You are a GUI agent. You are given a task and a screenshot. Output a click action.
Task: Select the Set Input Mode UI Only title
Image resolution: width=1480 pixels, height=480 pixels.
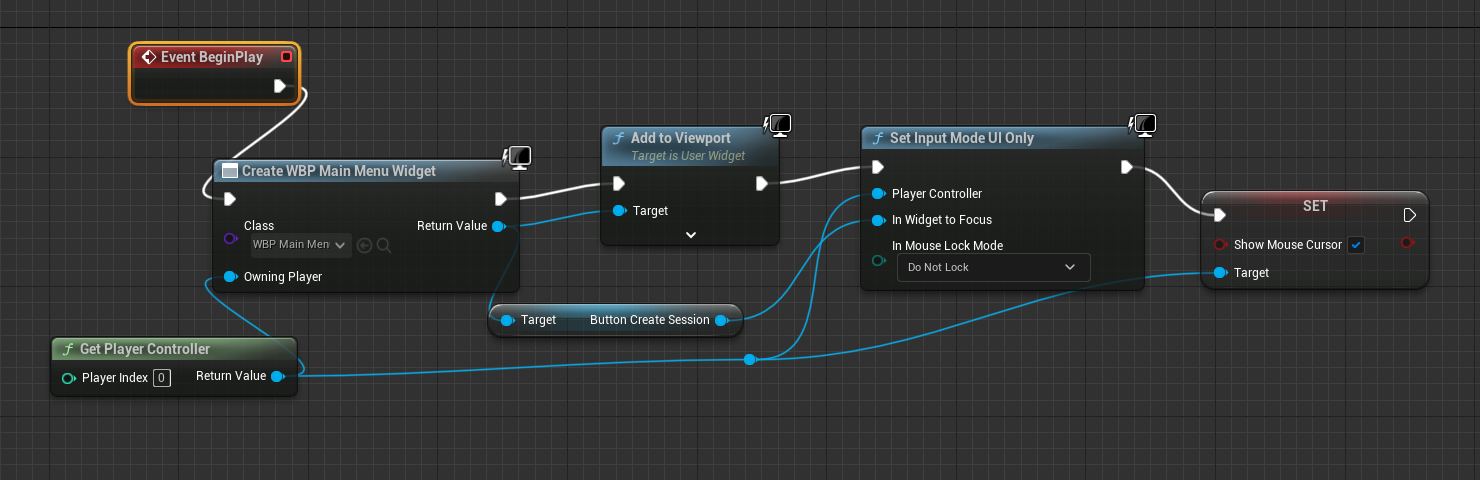click(962, 138)
